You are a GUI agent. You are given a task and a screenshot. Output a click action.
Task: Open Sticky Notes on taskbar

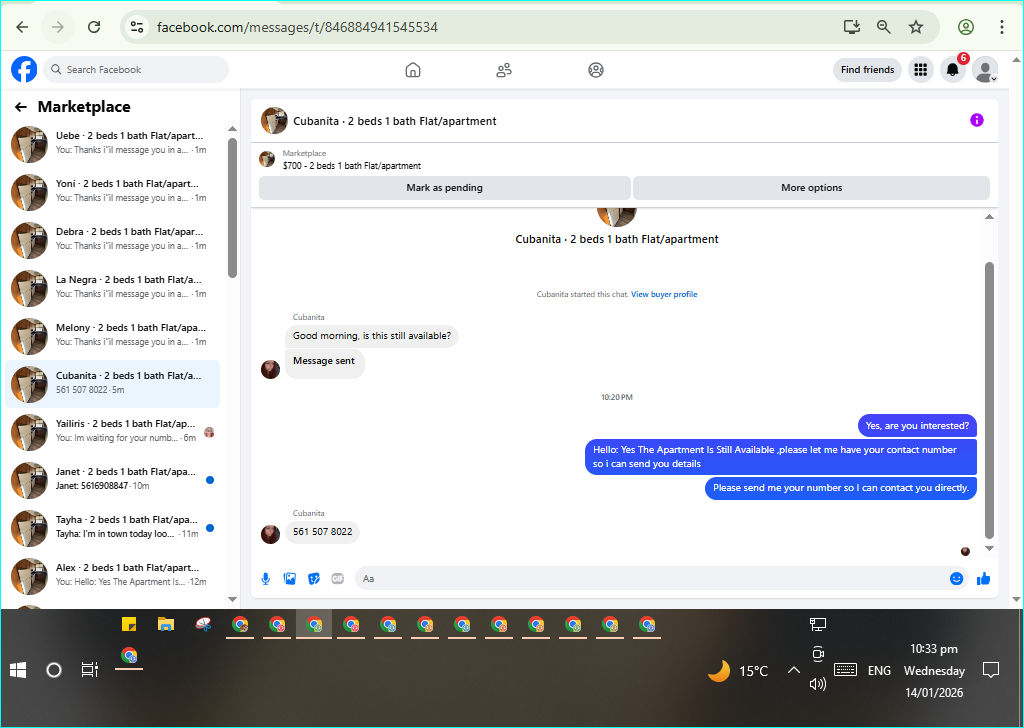(129, 625)
